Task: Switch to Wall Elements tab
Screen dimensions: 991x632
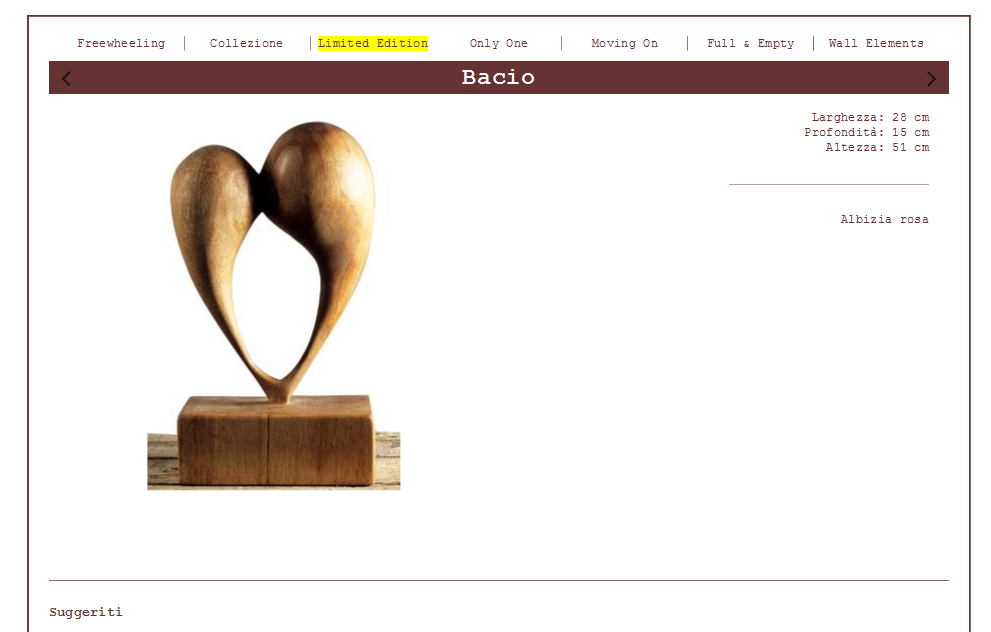Action: coord(876,44)
